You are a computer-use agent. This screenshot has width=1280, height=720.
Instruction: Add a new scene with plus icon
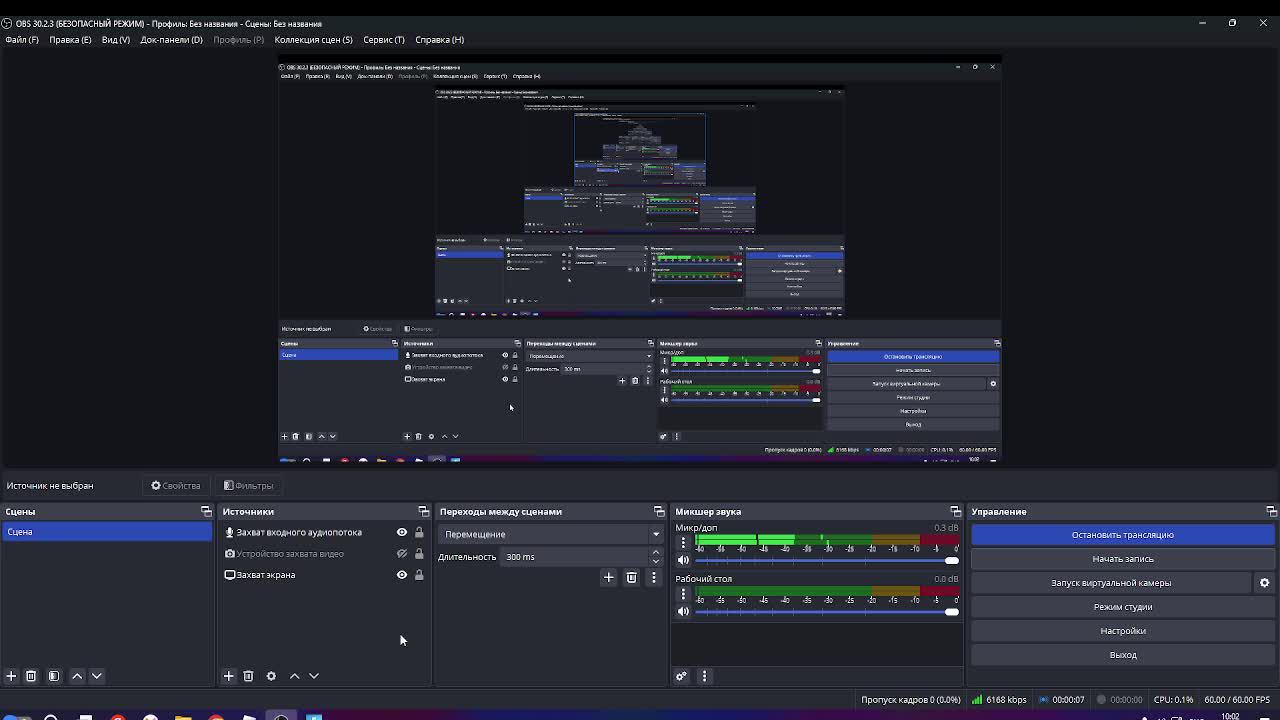point(11,676)
